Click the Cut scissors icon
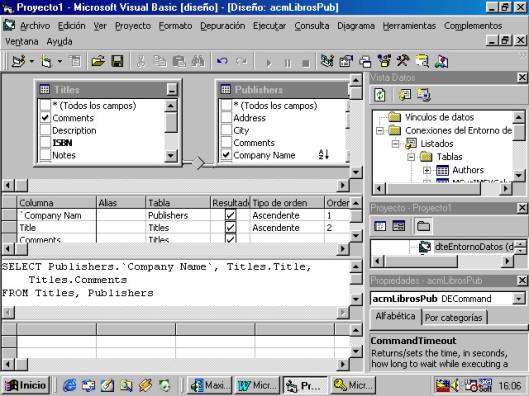Viewport: 529px width, 396px height. coord(140,61)
